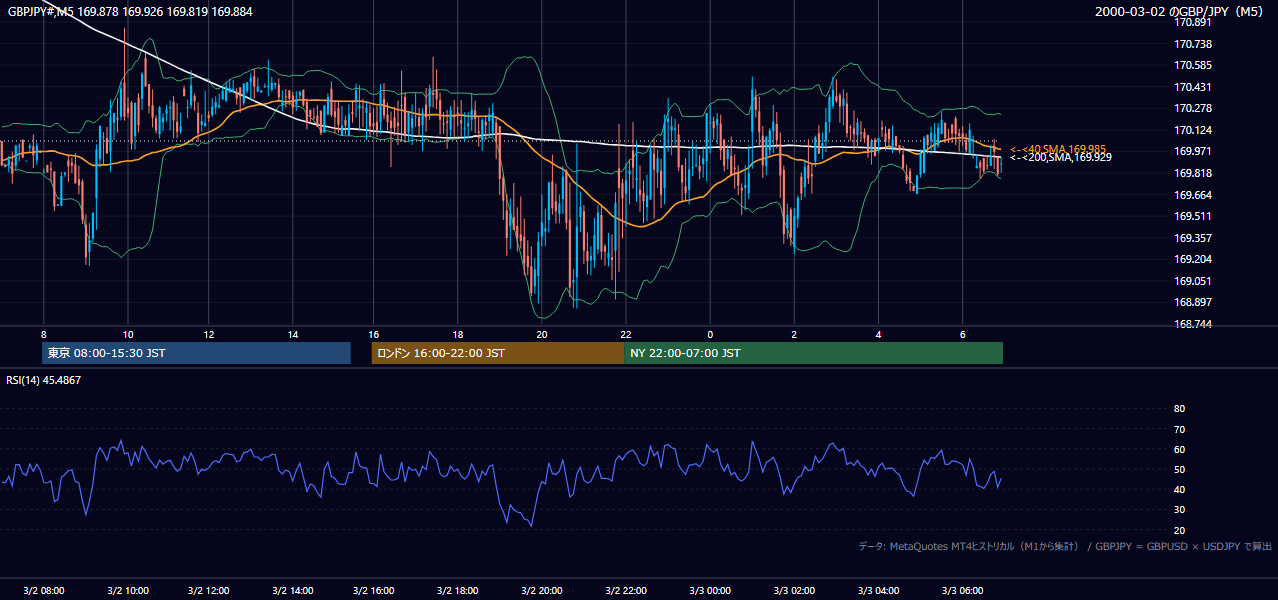The height and width of the screenshot is (600, 1278).
Task: Click the 170.738 price axis label
Action: tap(1193, 44)
